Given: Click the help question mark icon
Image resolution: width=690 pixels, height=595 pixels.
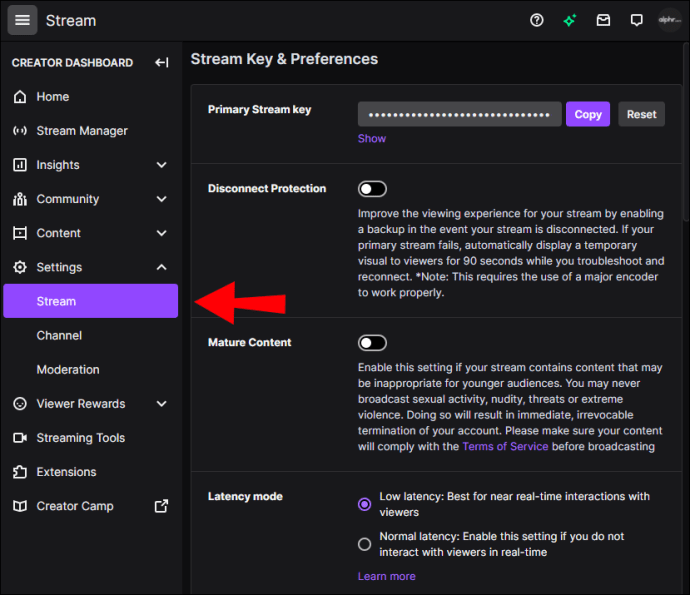Looking at the screenshot, I should (x=537, y=20).
